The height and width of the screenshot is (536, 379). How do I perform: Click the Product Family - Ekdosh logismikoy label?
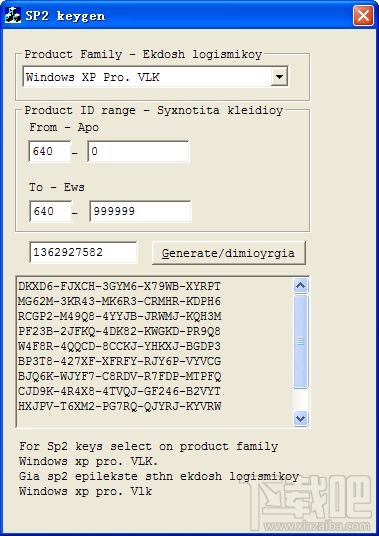143,54
